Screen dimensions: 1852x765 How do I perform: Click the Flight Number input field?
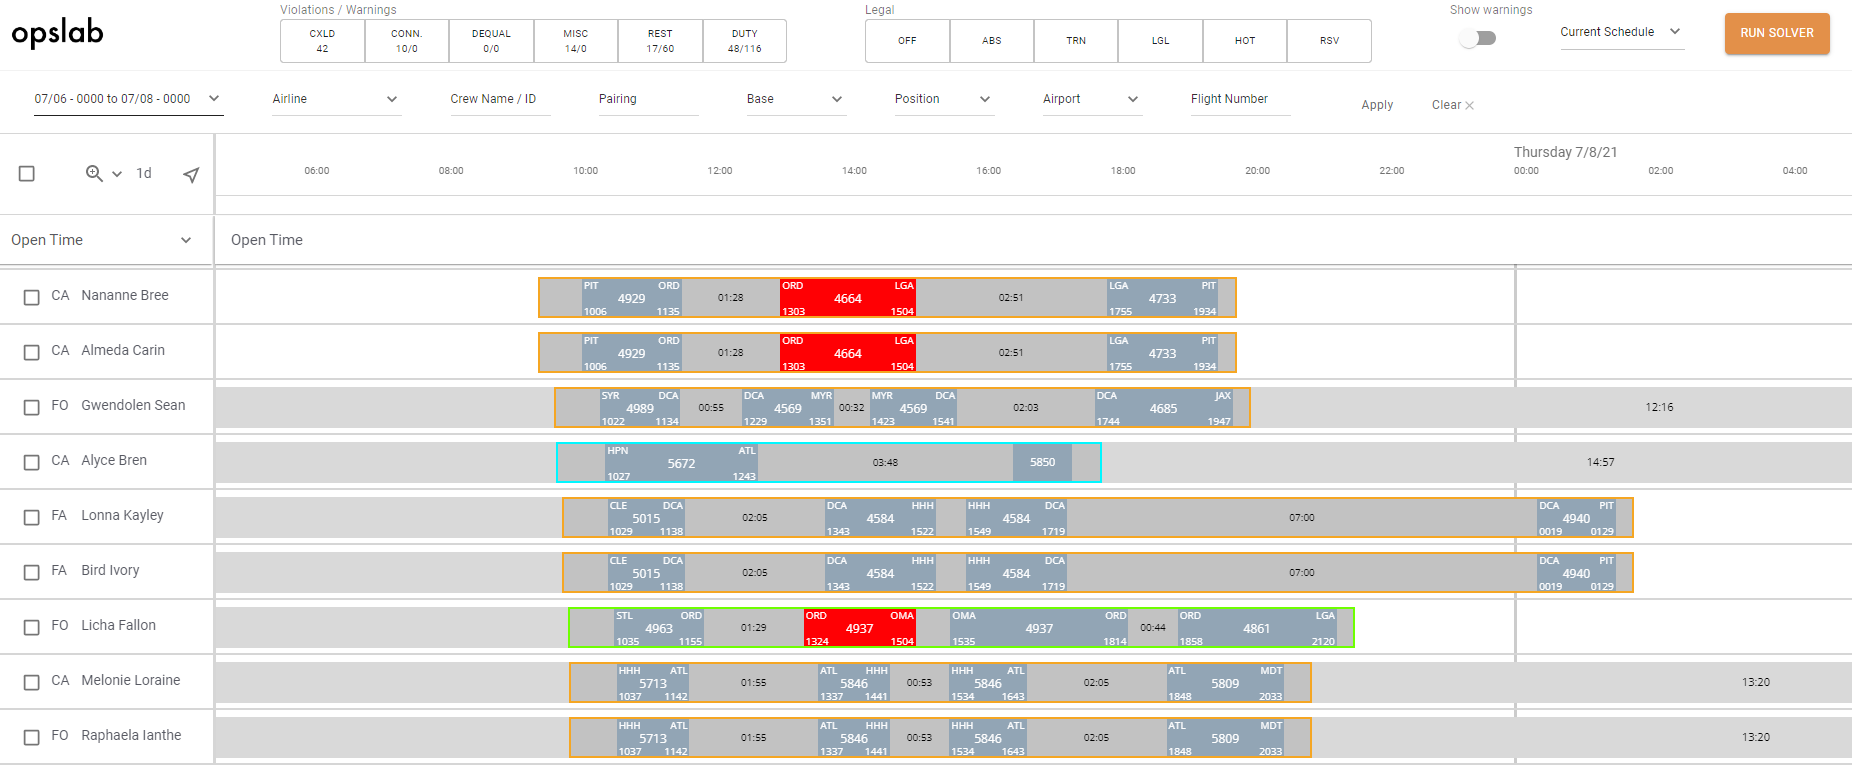point(1240,99)
